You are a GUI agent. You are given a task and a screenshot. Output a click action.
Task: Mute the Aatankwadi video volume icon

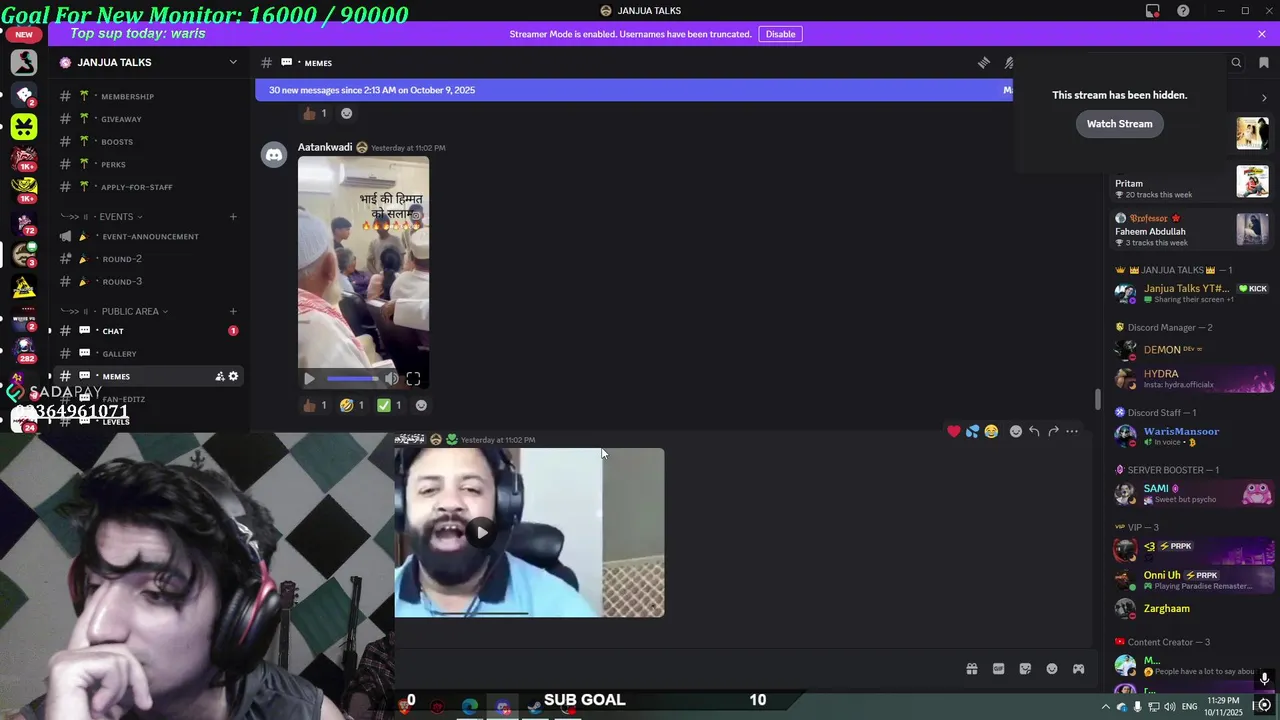[x=392, y=378]
